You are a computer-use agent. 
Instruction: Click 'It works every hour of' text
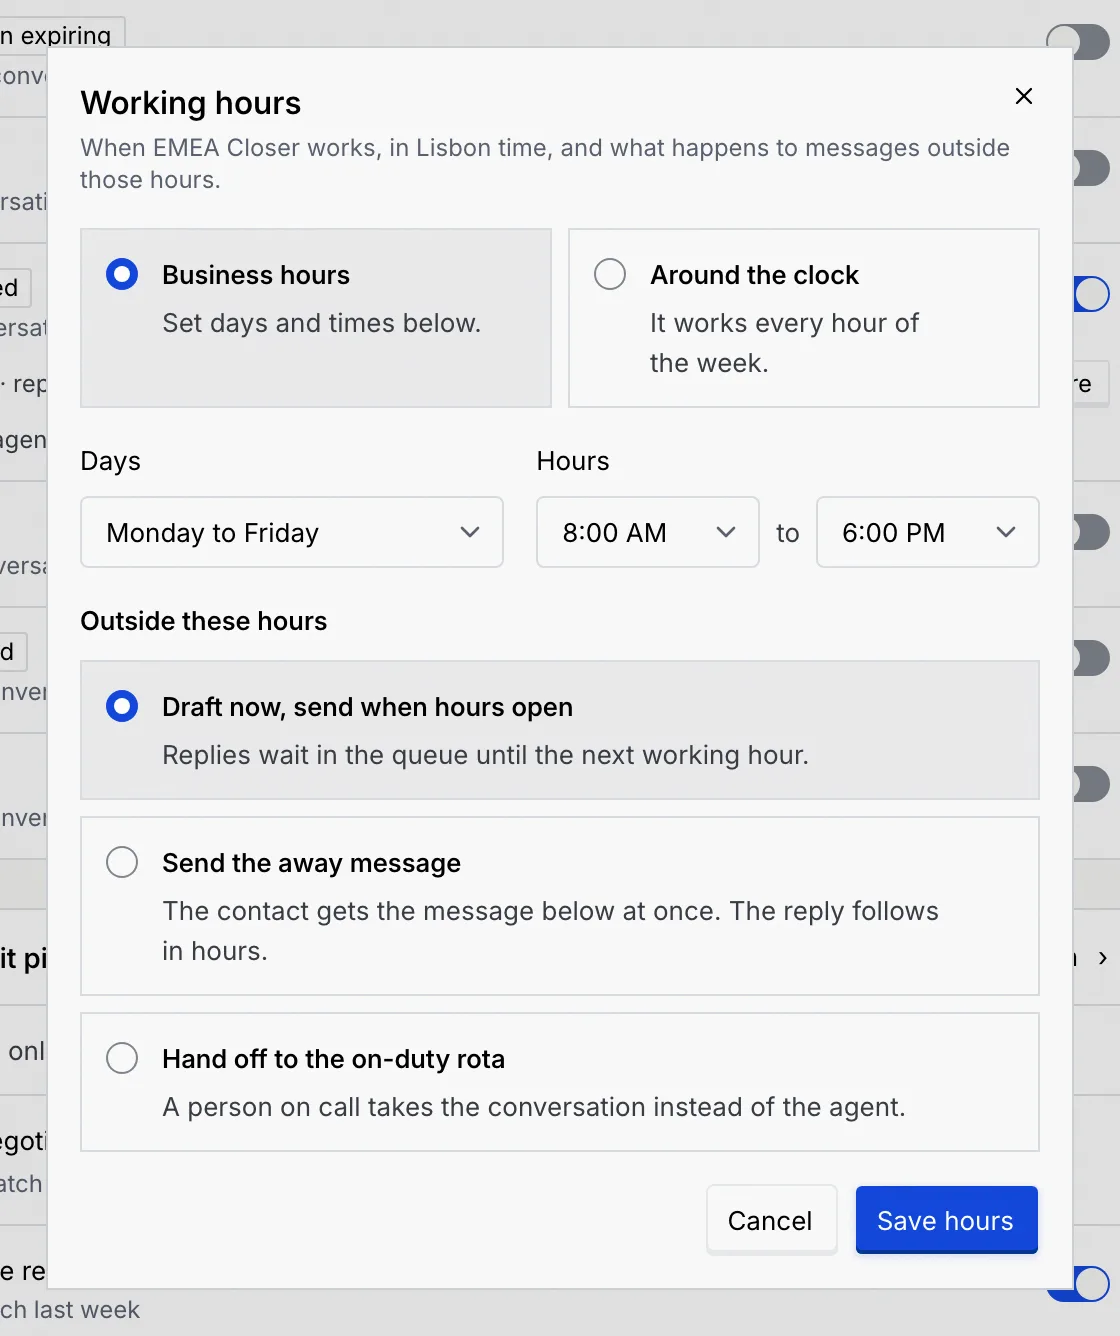click(785, 343)
